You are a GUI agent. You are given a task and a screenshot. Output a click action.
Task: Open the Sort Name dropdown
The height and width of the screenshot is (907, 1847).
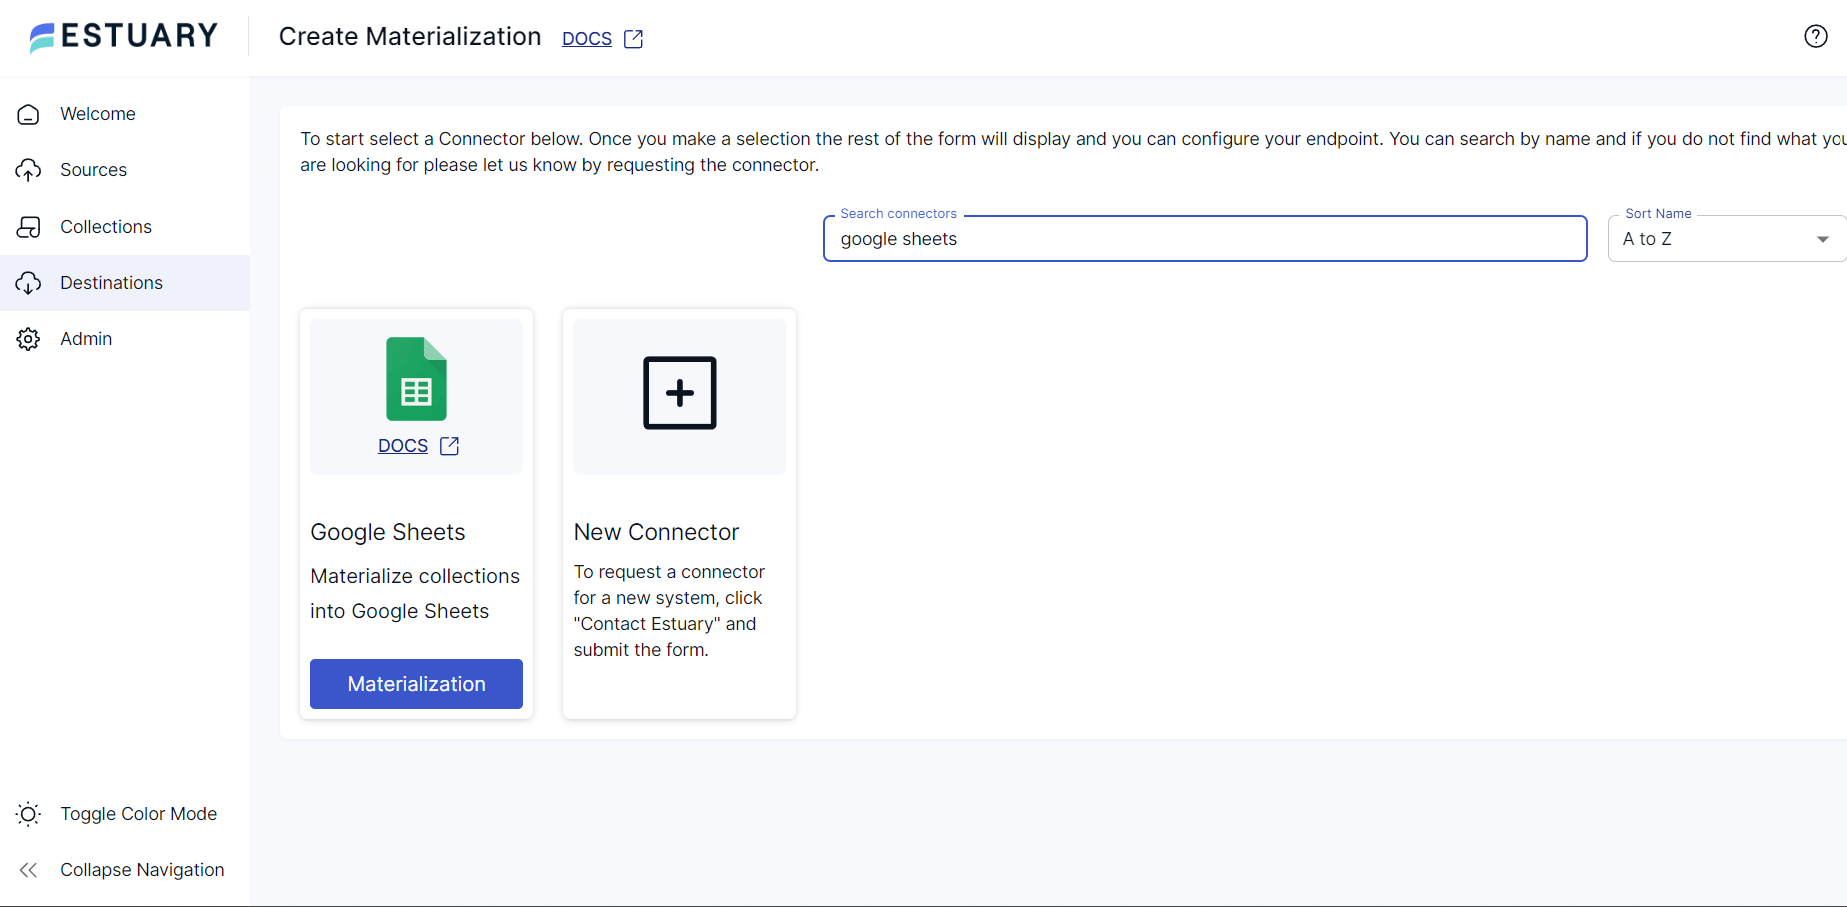(1823, 238)
